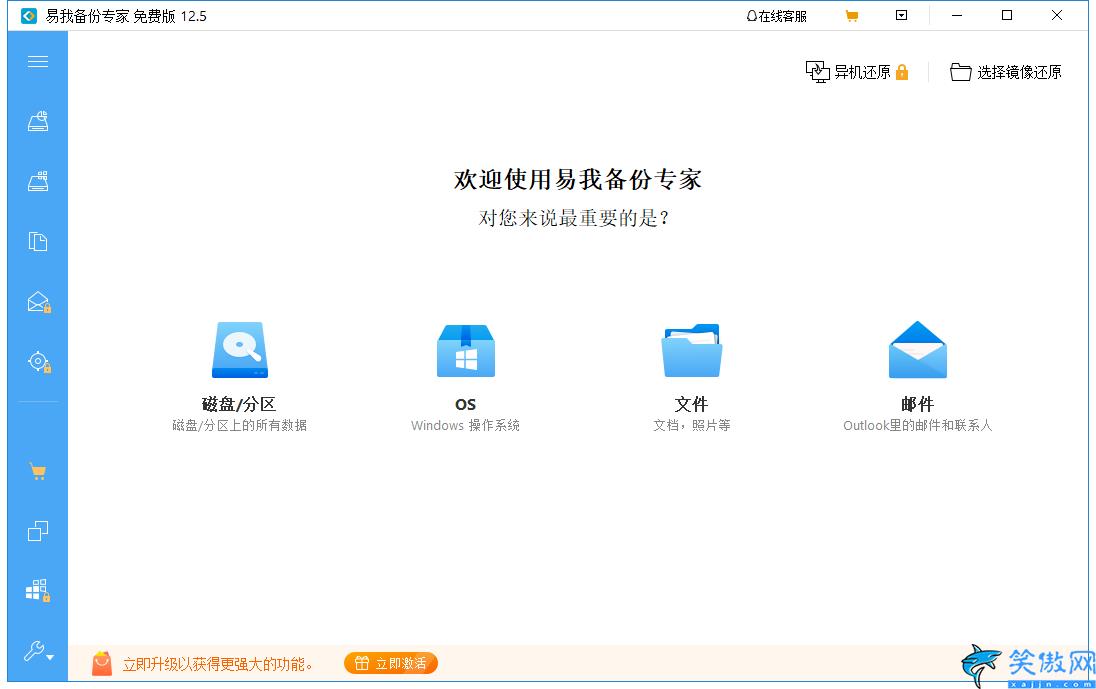Select the OS Windows box icon
This screenshot has height=689, width=1096.
pos(466,351)
